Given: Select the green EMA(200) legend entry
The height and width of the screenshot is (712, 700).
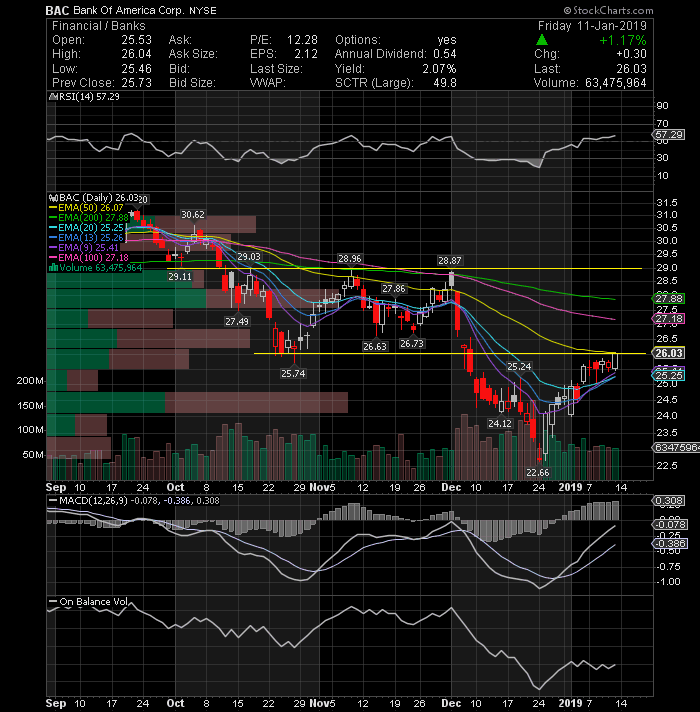Looking at the screenshot, I should tap(89, 218).
